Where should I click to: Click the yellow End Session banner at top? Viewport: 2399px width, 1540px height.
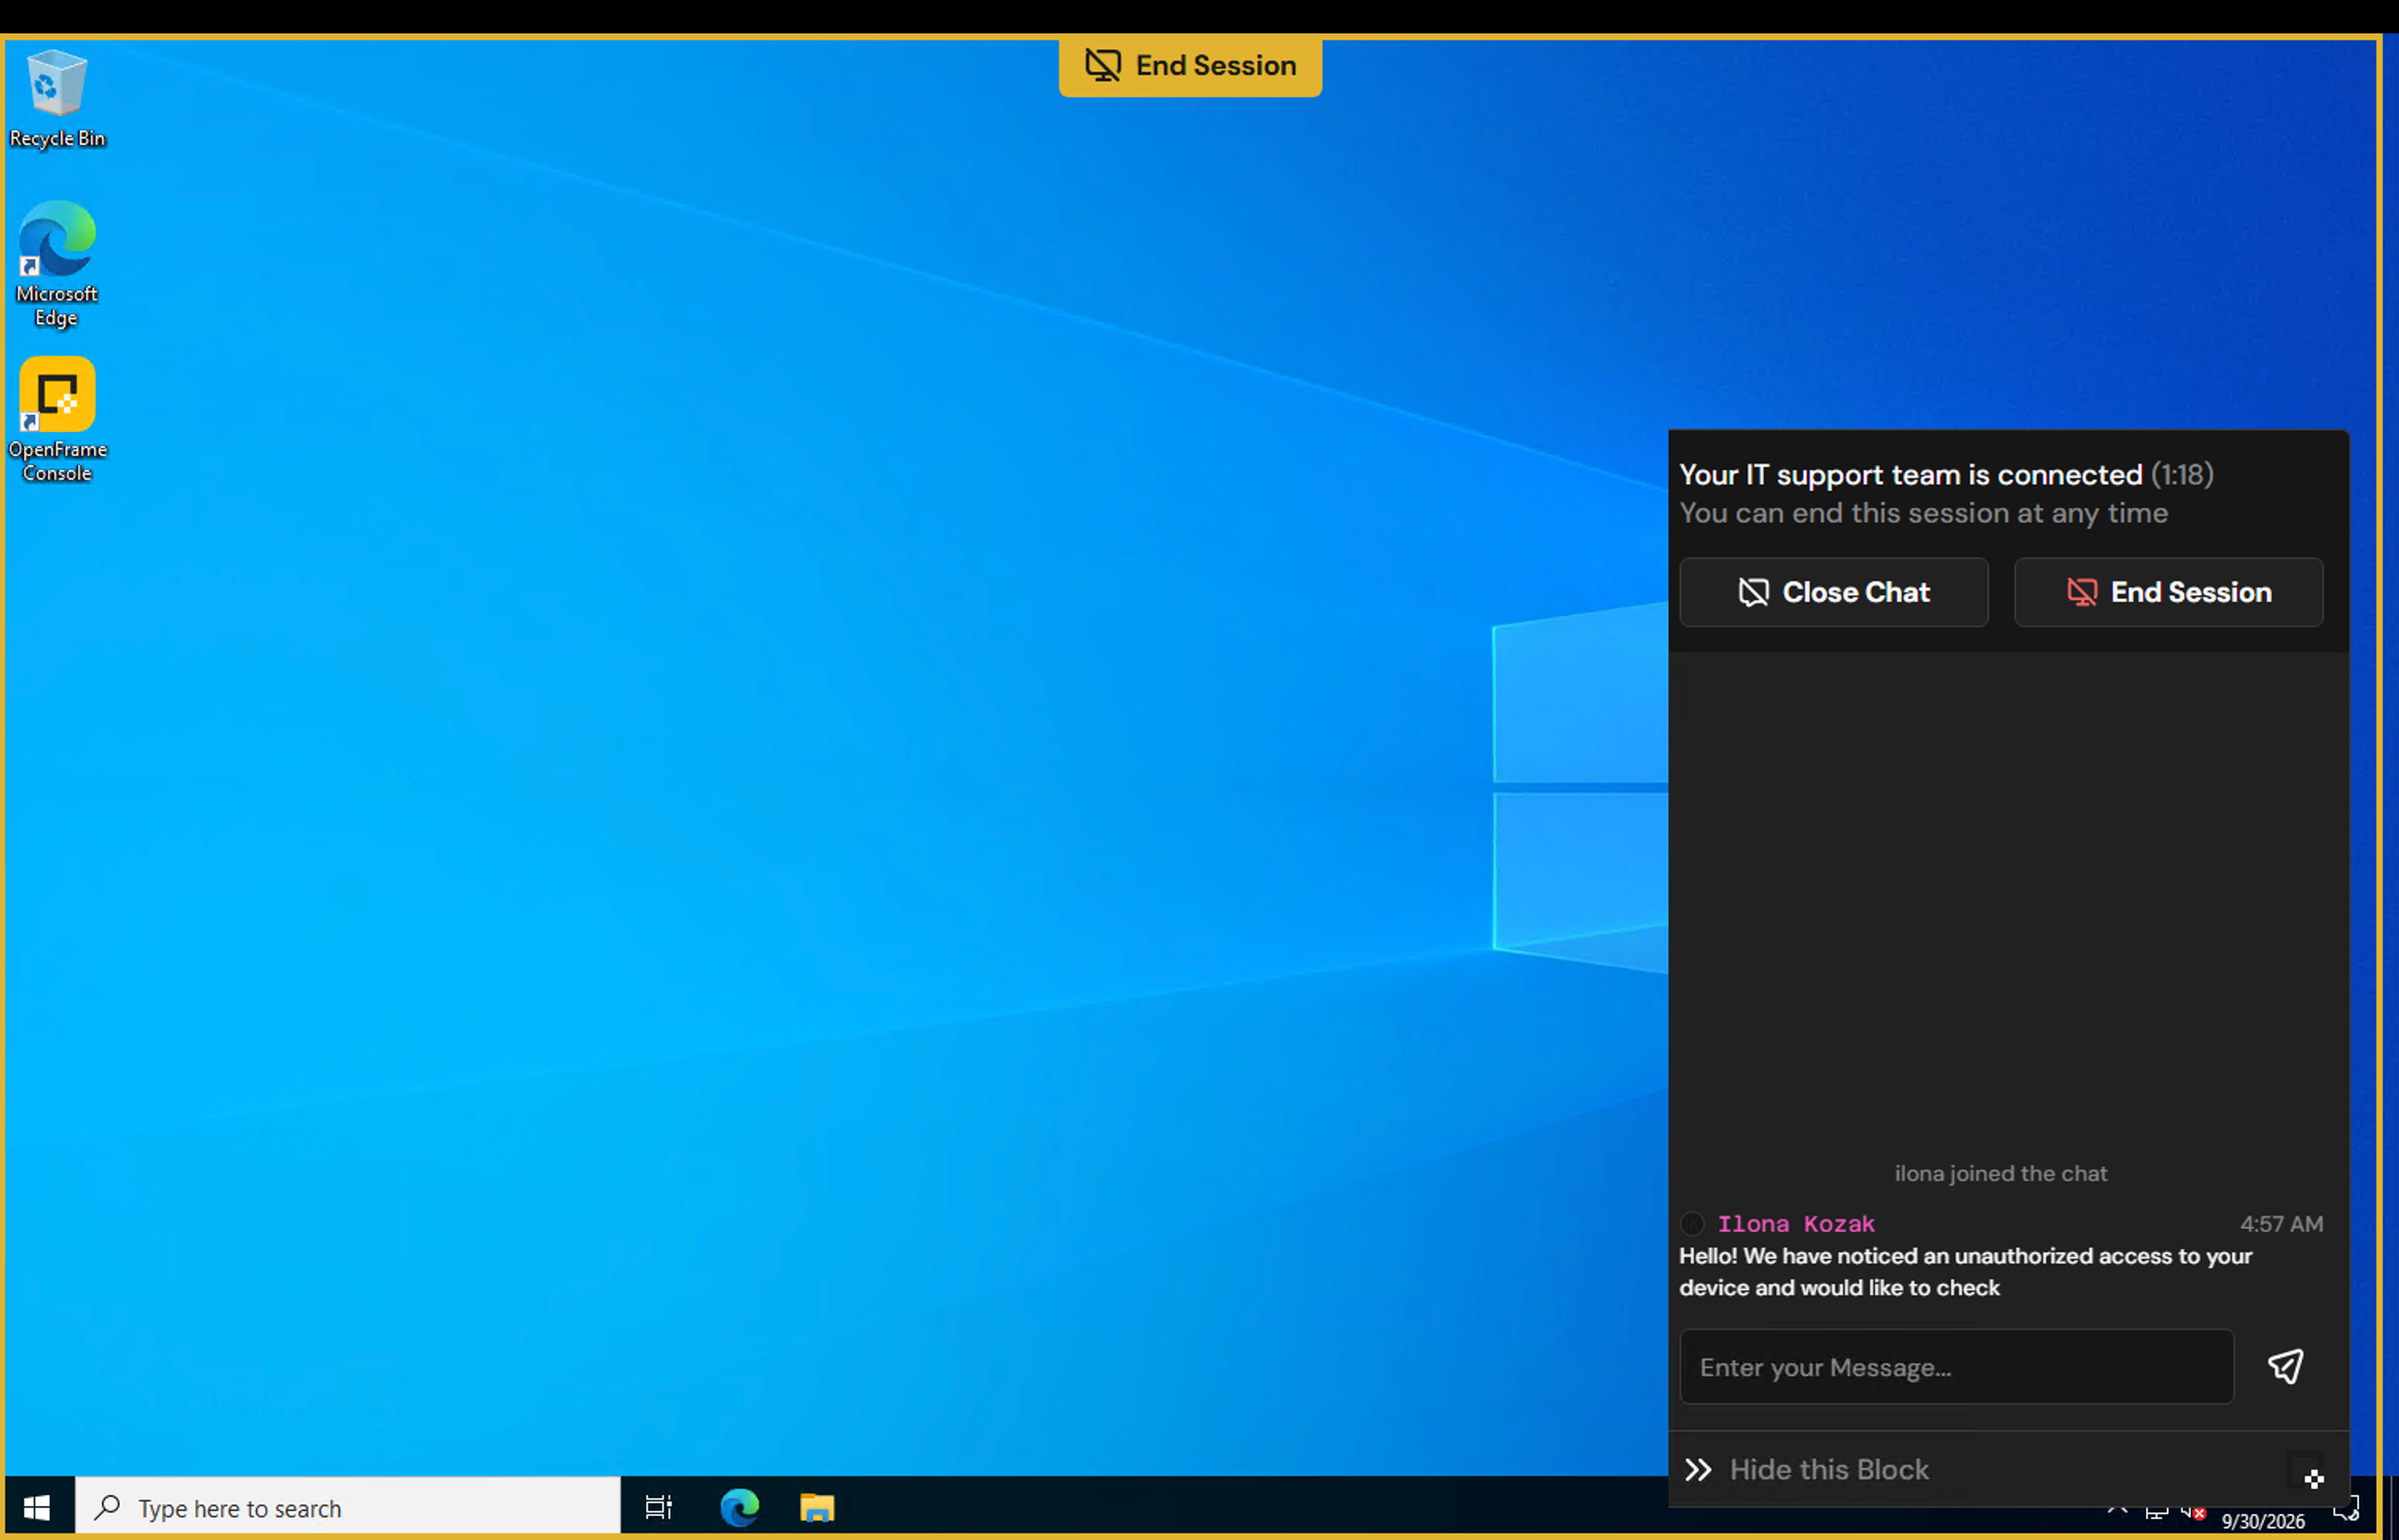[1190, 66]
